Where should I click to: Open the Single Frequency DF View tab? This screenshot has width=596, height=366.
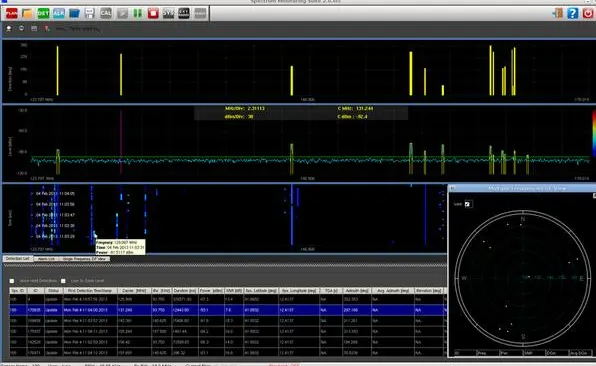[84, 259]
